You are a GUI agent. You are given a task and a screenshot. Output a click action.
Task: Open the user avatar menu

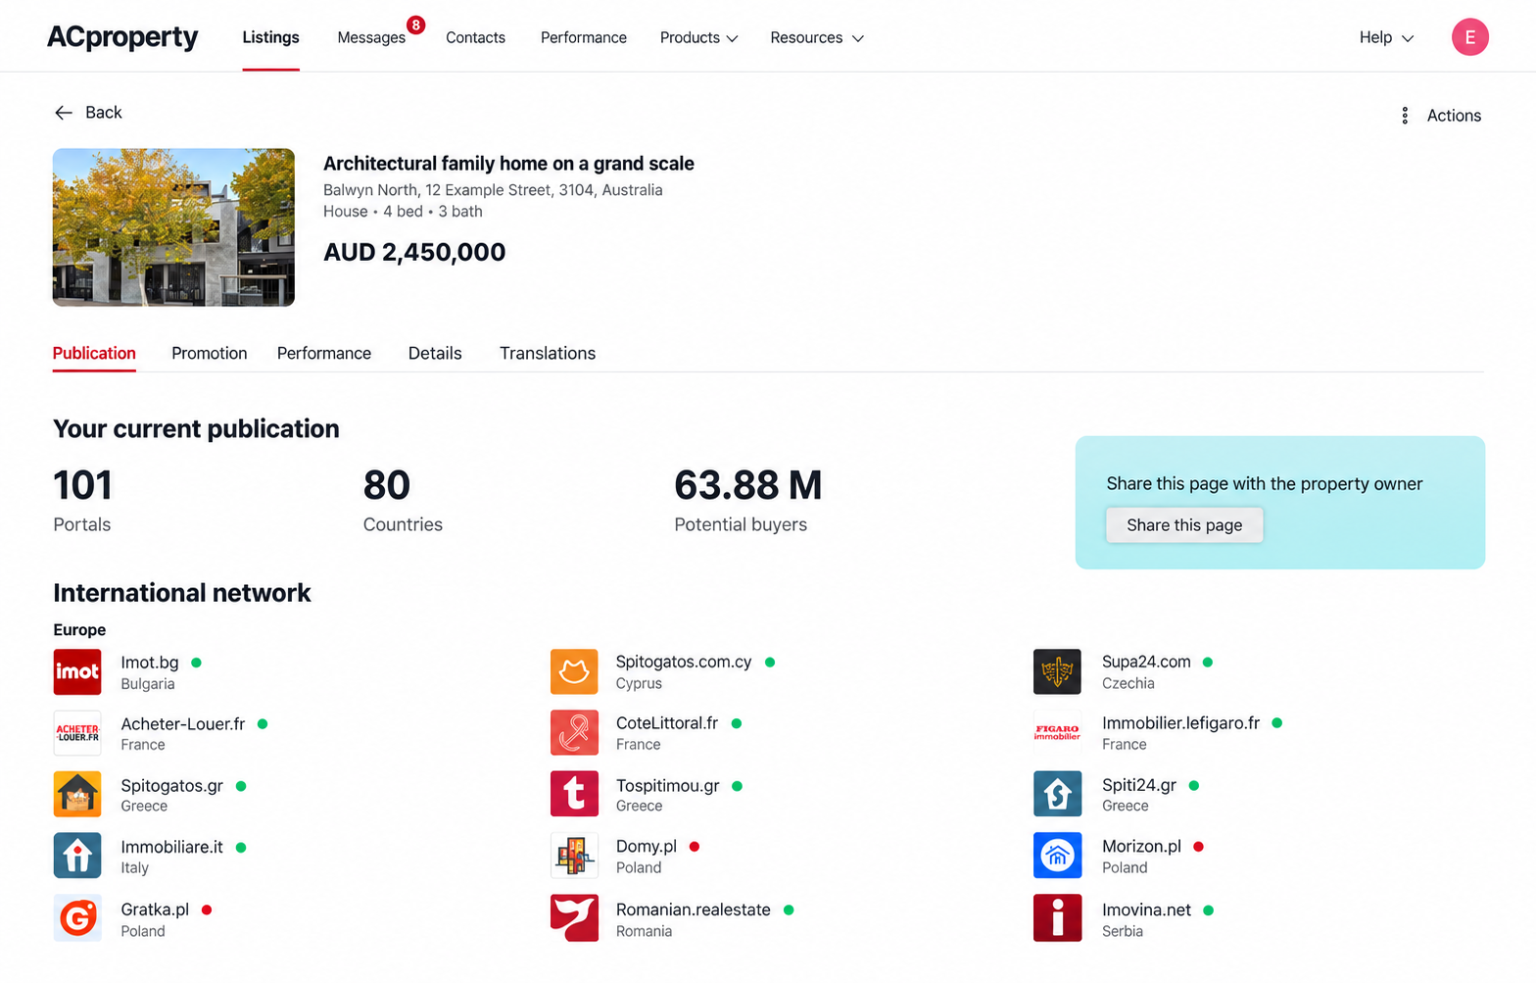pyautogui.click(x=1470, y=37)
